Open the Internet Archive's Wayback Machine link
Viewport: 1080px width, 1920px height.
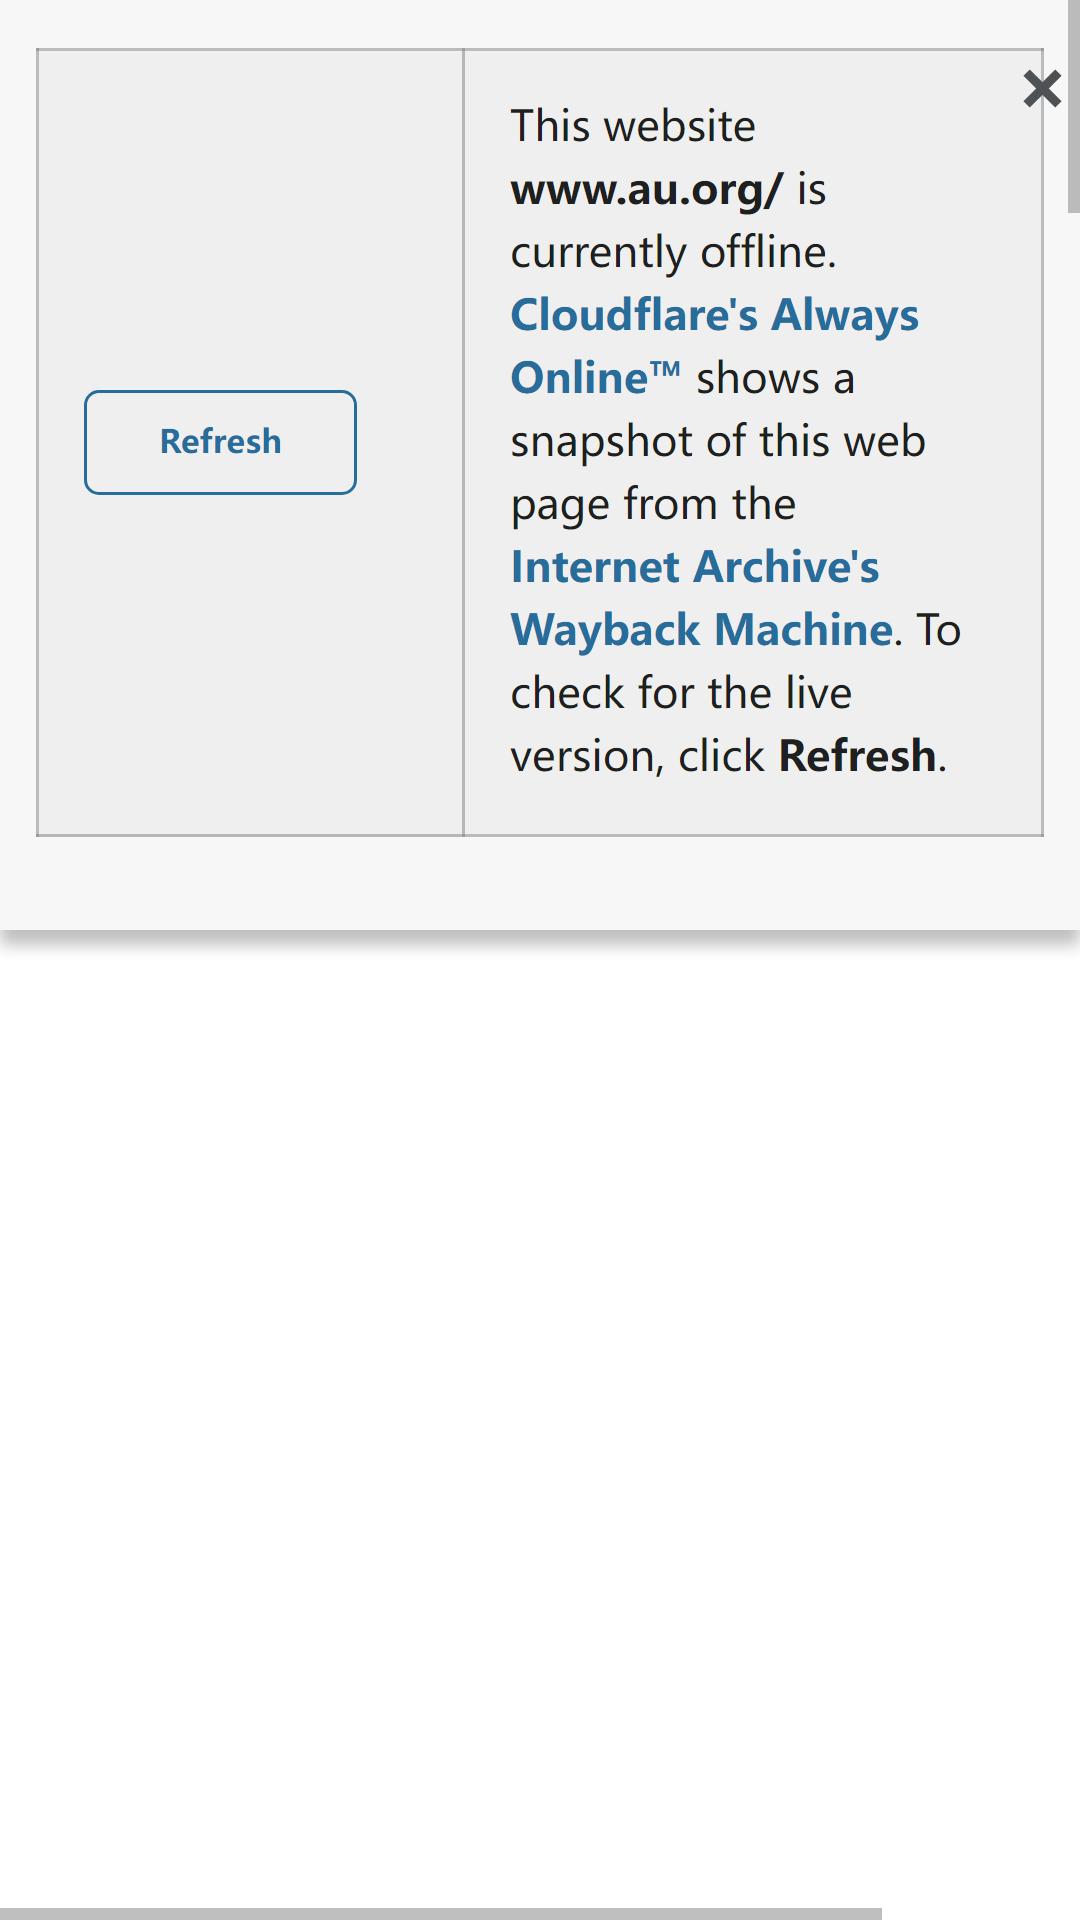[701, 598]
